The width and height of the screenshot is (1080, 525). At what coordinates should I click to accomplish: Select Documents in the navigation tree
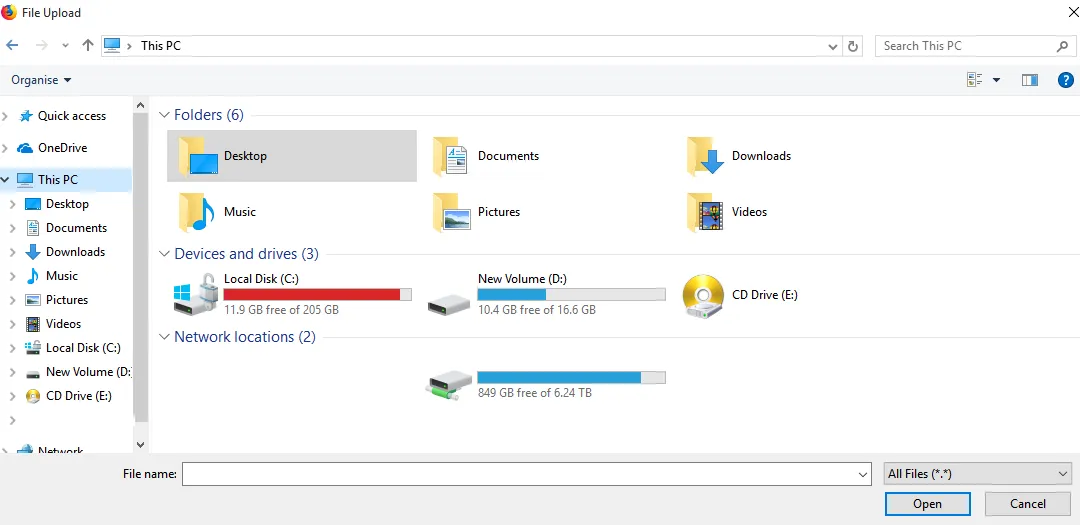point(76,227)
